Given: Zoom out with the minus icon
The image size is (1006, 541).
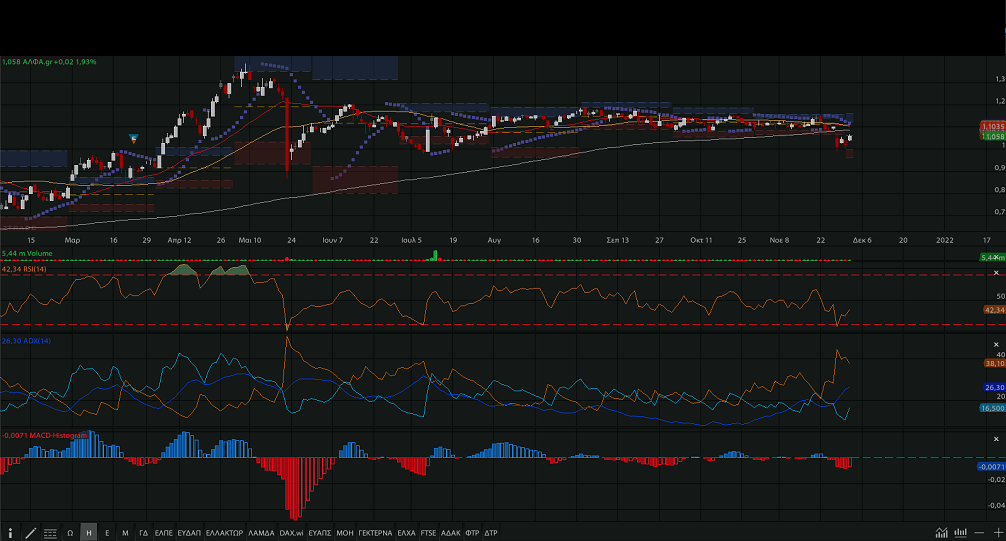Looking at the screenshot, I should [979, 533].
